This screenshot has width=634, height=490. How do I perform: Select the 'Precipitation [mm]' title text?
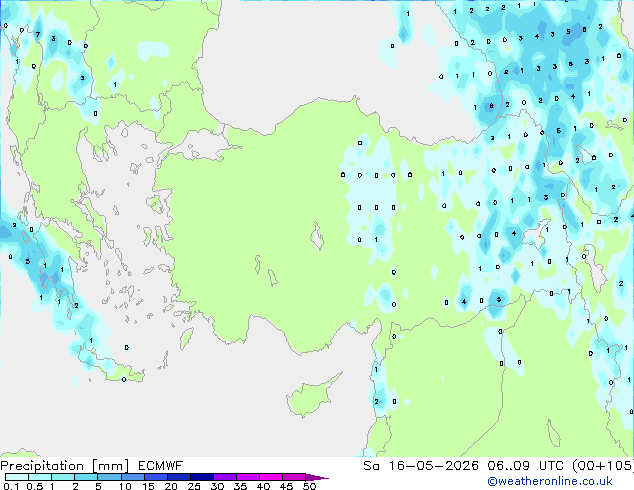pyautogui.click(x=65, y=466)
